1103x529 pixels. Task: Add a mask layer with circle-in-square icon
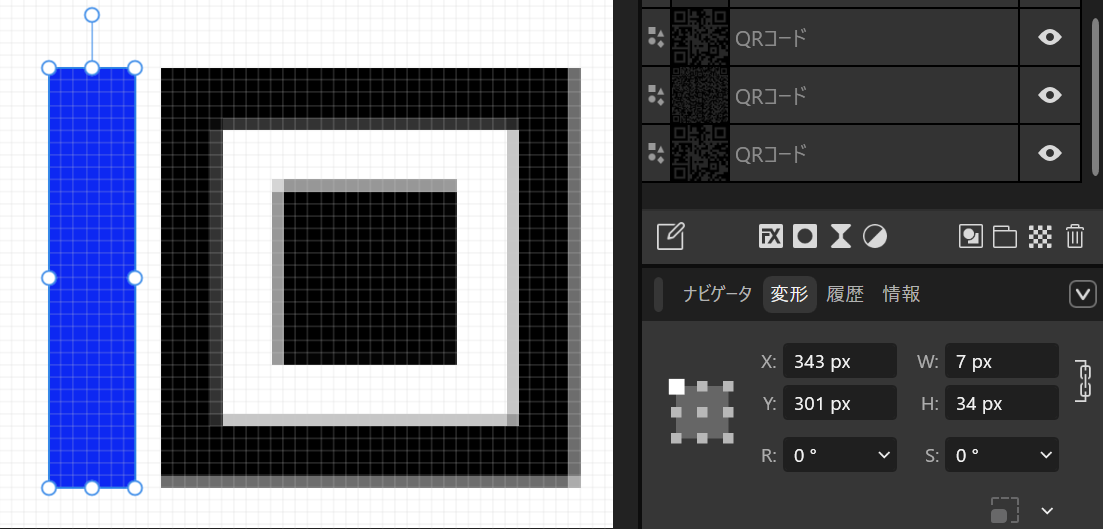805,236
